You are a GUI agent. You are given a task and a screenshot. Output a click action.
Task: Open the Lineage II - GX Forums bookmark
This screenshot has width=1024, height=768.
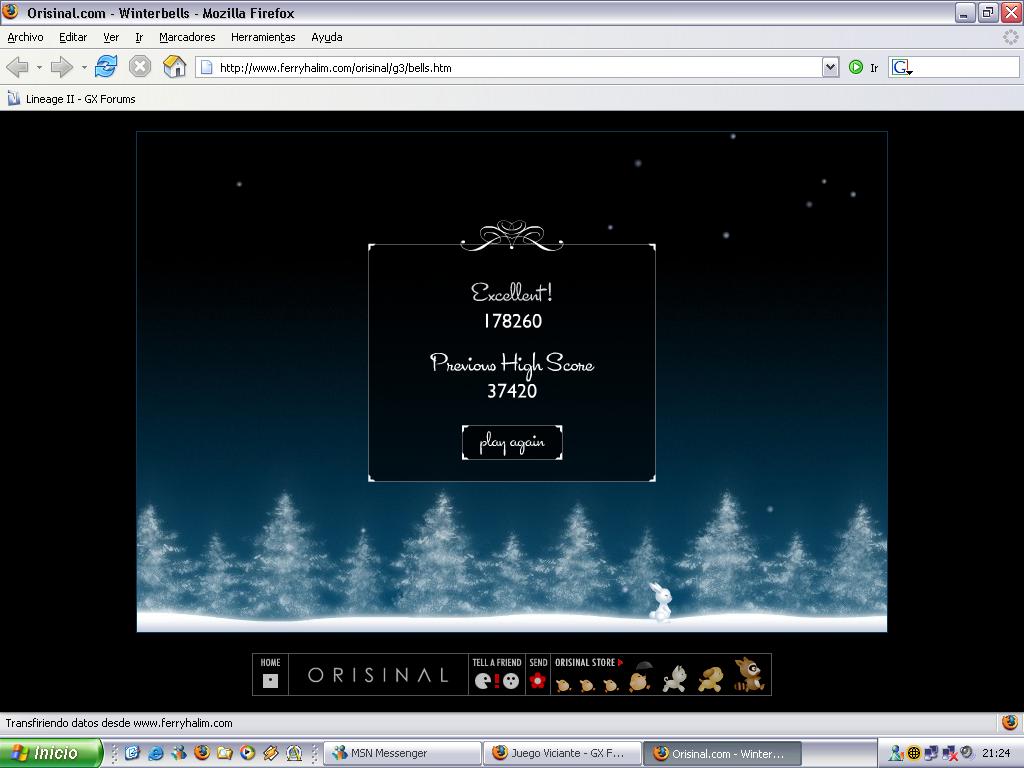[72, 99]
